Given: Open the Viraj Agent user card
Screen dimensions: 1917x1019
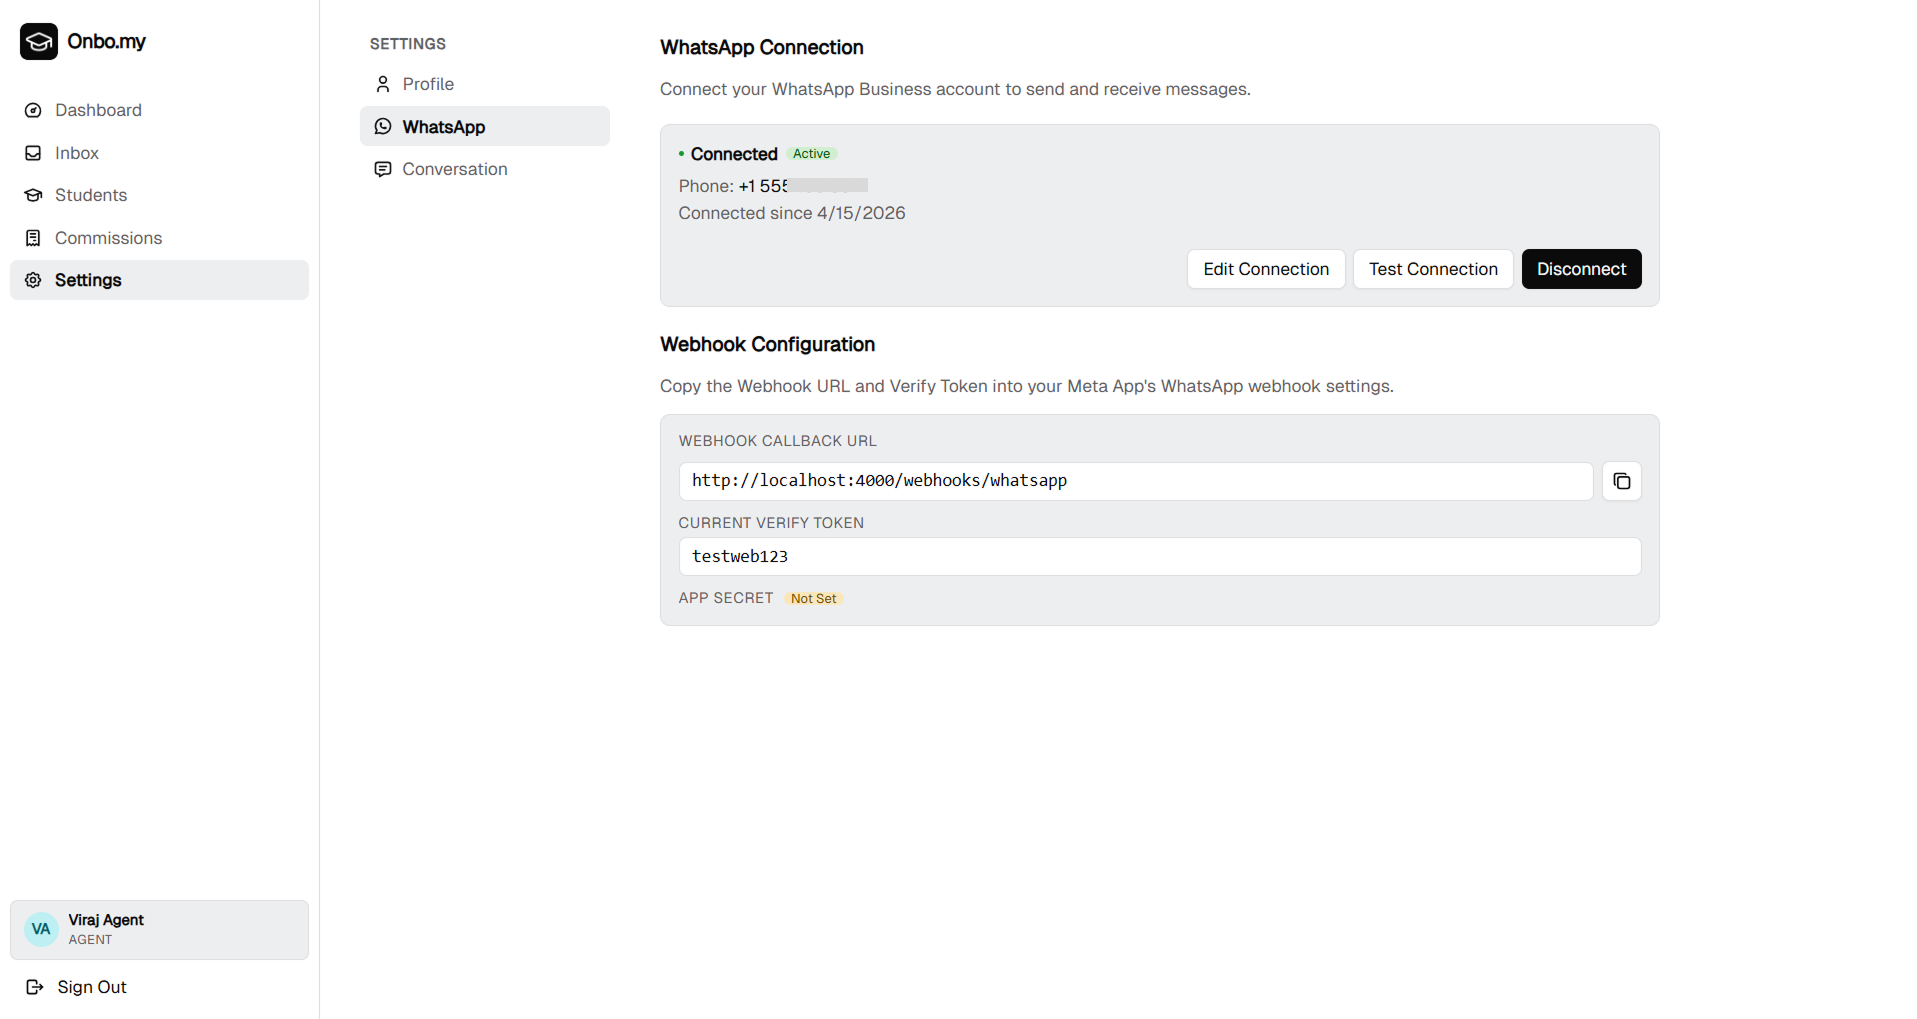Looking at the screenshot, I should (x=159, y=930).
